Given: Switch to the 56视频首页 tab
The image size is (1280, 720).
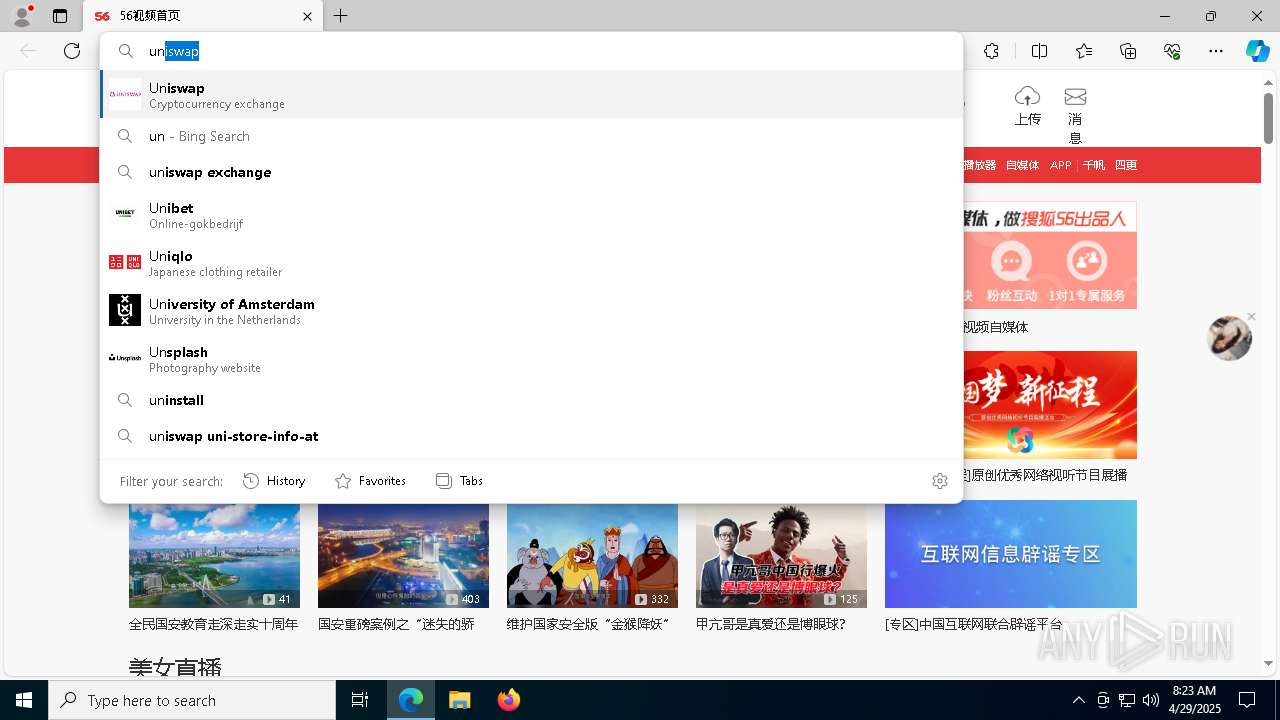Looking at the screenshot, I should point(202,16).
